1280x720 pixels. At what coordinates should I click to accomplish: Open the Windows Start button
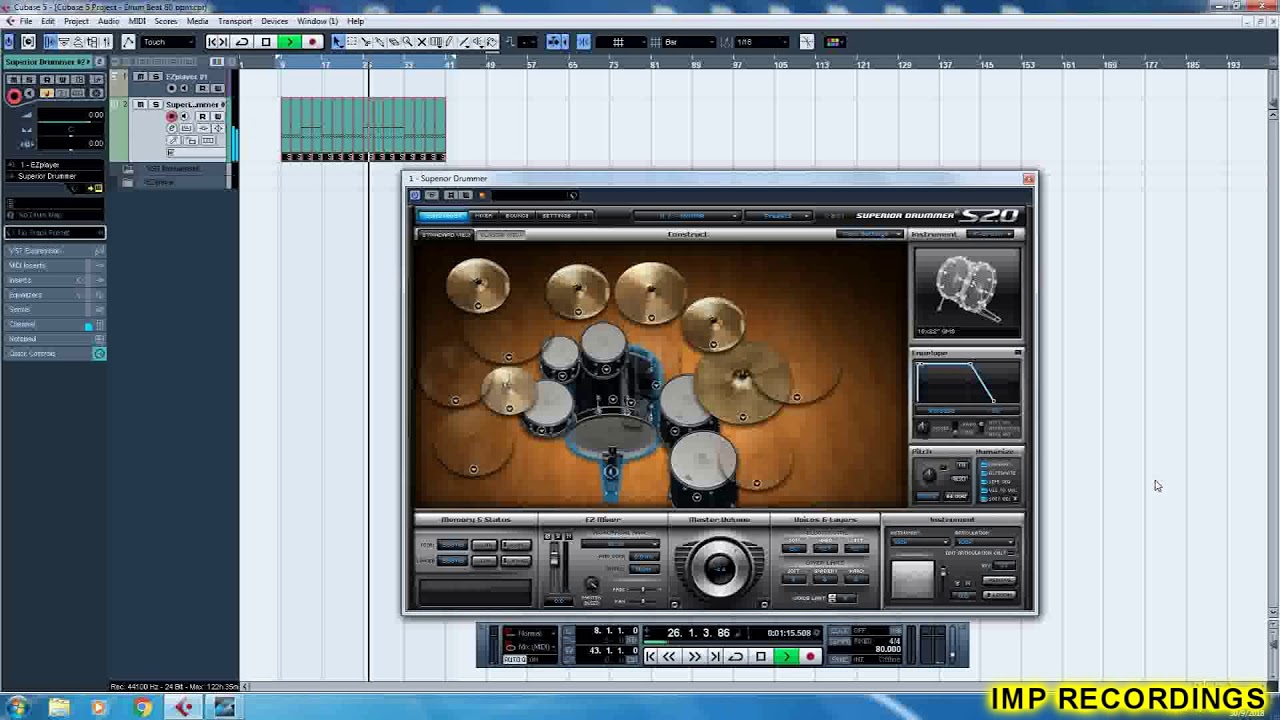tap(18, 708)
